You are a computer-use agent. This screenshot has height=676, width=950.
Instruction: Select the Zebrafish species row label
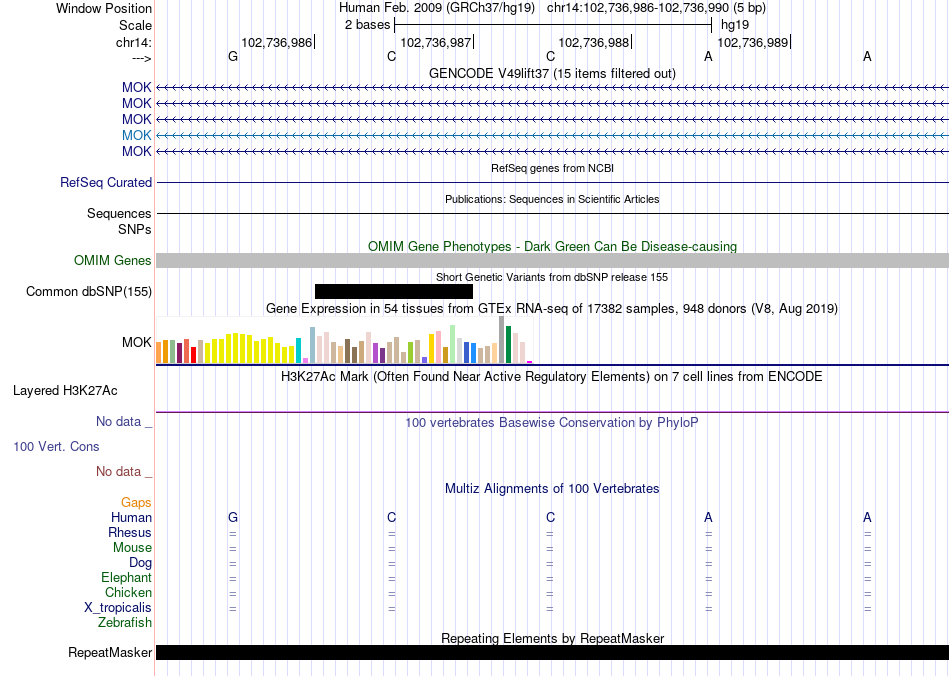(125, 622)
